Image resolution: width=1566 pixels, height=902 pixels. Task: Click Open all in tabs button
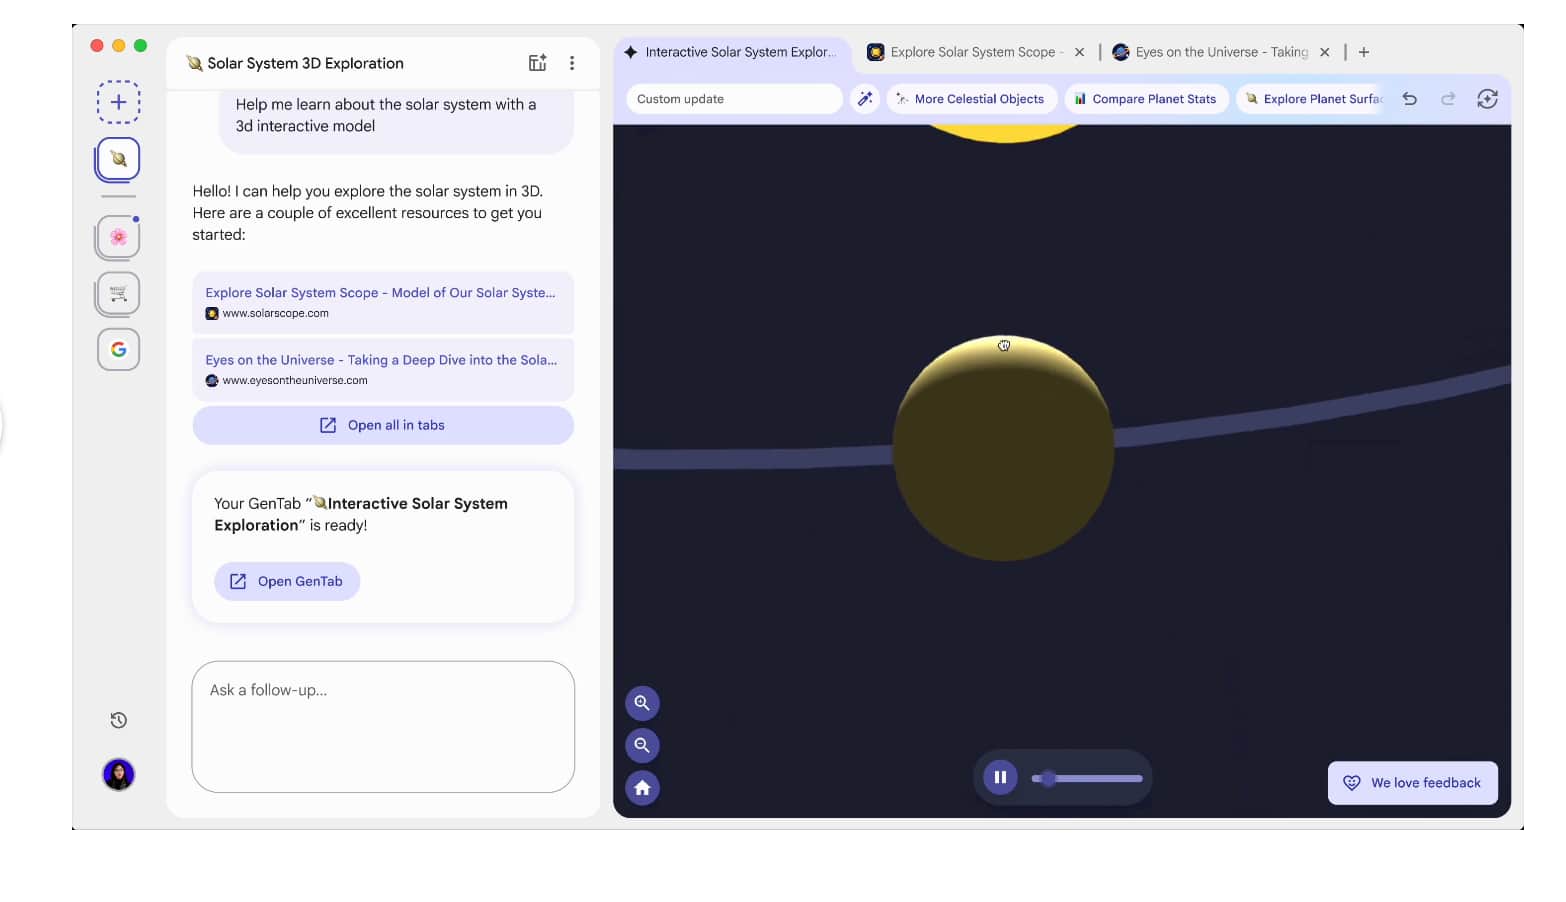pyautogui.click(x=383, y=425)
